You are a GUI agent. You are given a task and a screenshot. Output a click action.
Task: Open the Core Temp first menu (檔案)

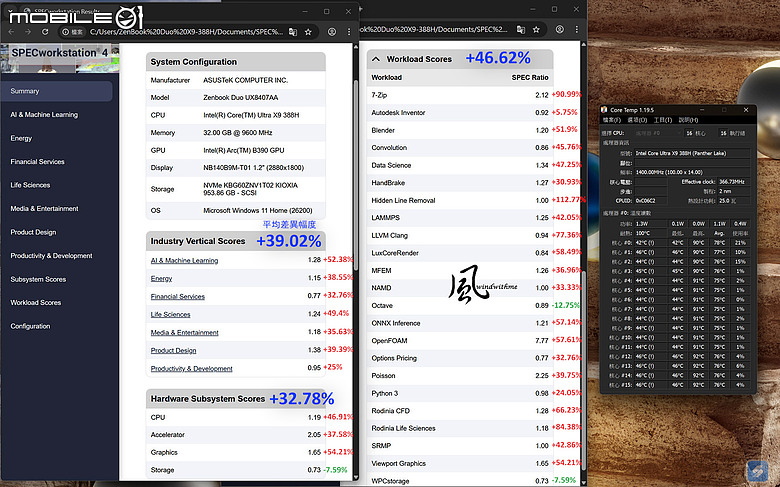[x=611, y=120]
